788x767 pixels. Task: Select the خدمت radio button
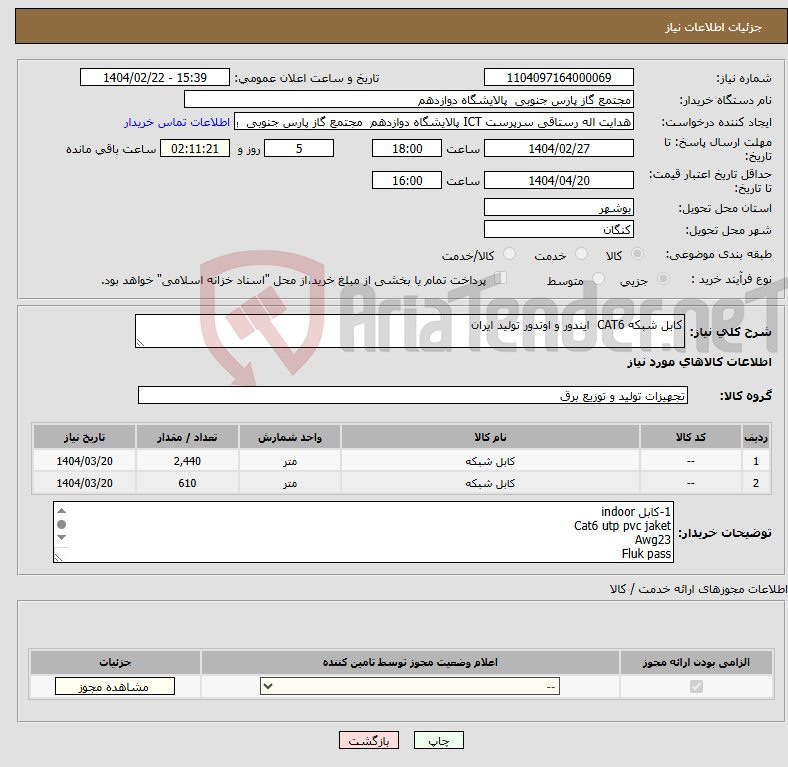point(581,254)
